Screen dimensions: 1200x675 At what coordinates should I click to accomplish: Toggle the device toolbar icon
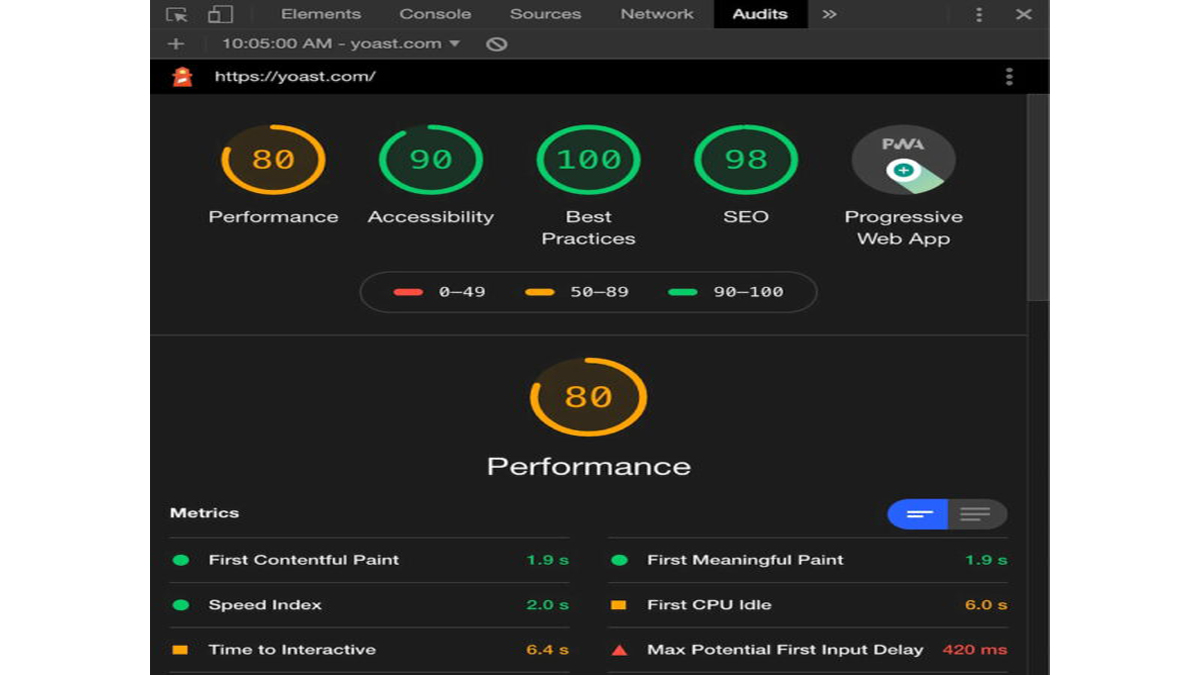coord(220,14)
